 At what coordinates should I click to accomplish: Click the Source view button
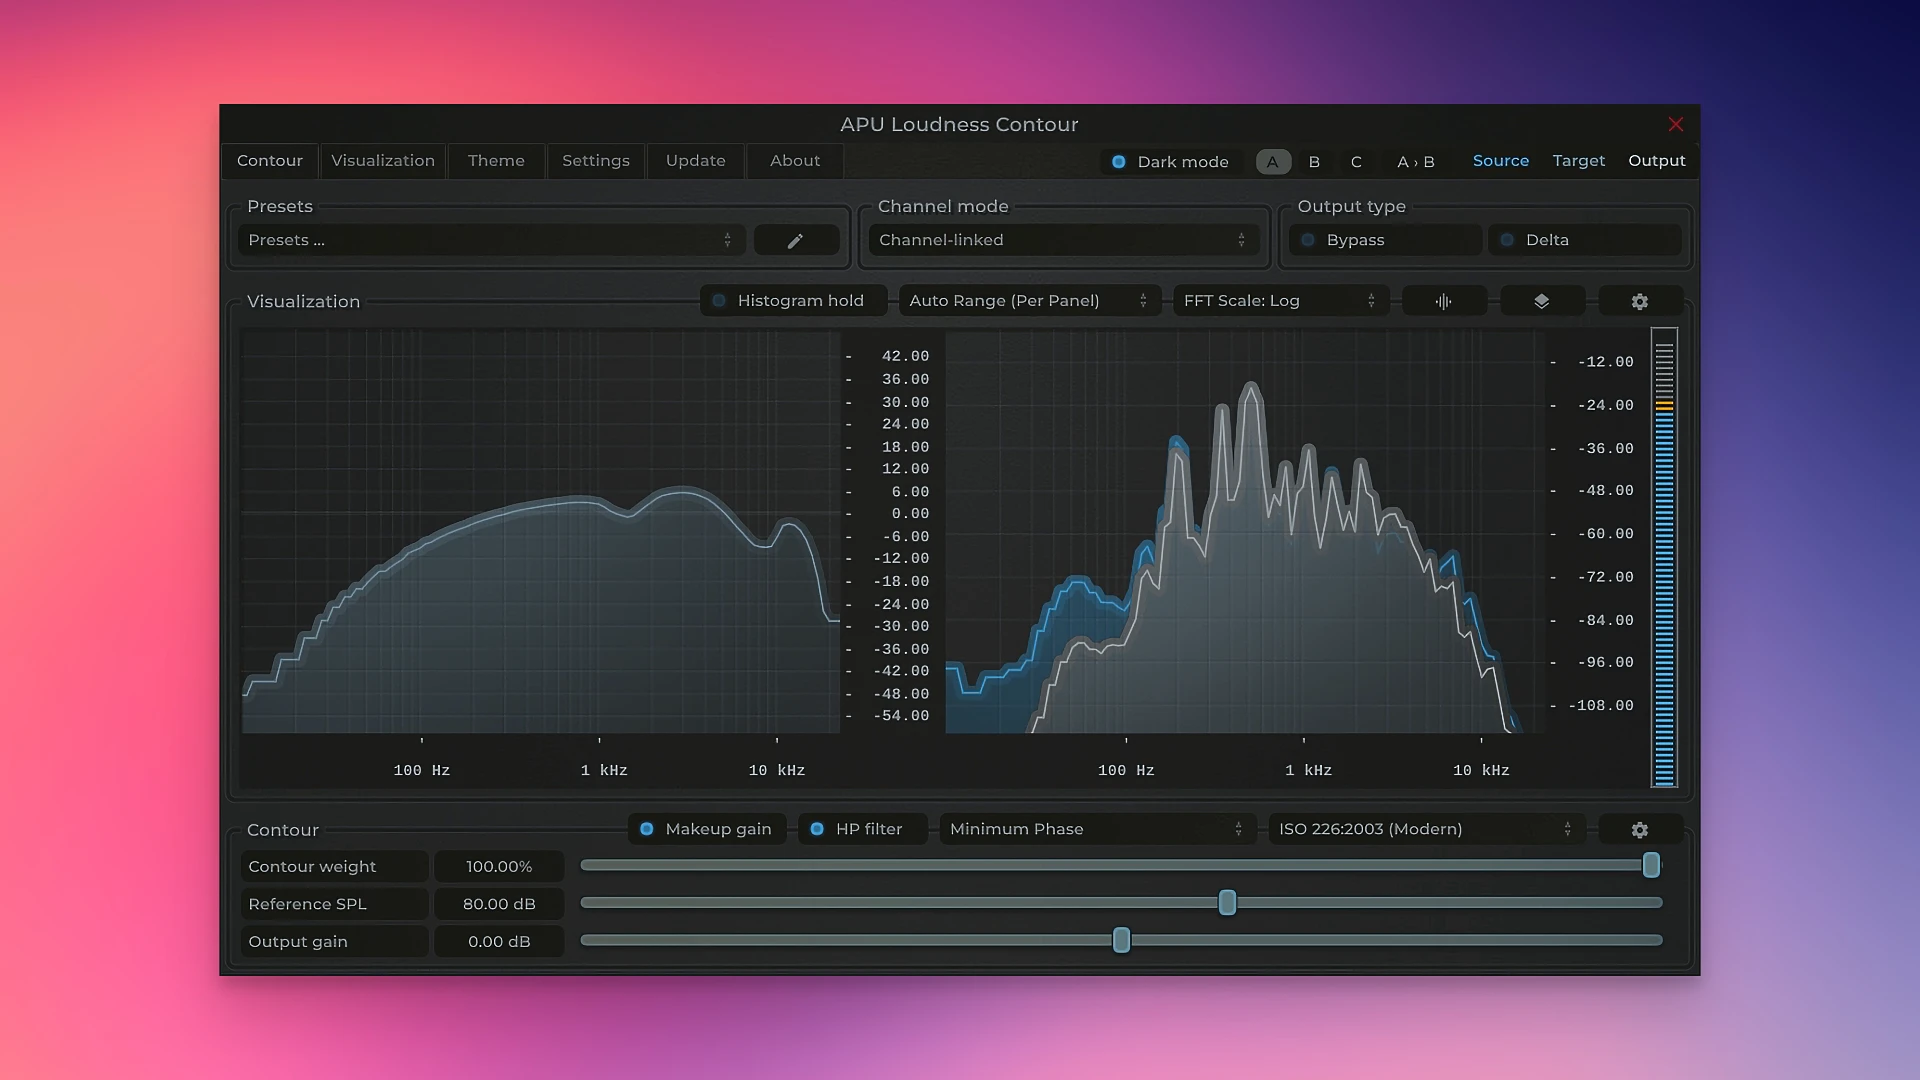click(x=1501, y=160)
